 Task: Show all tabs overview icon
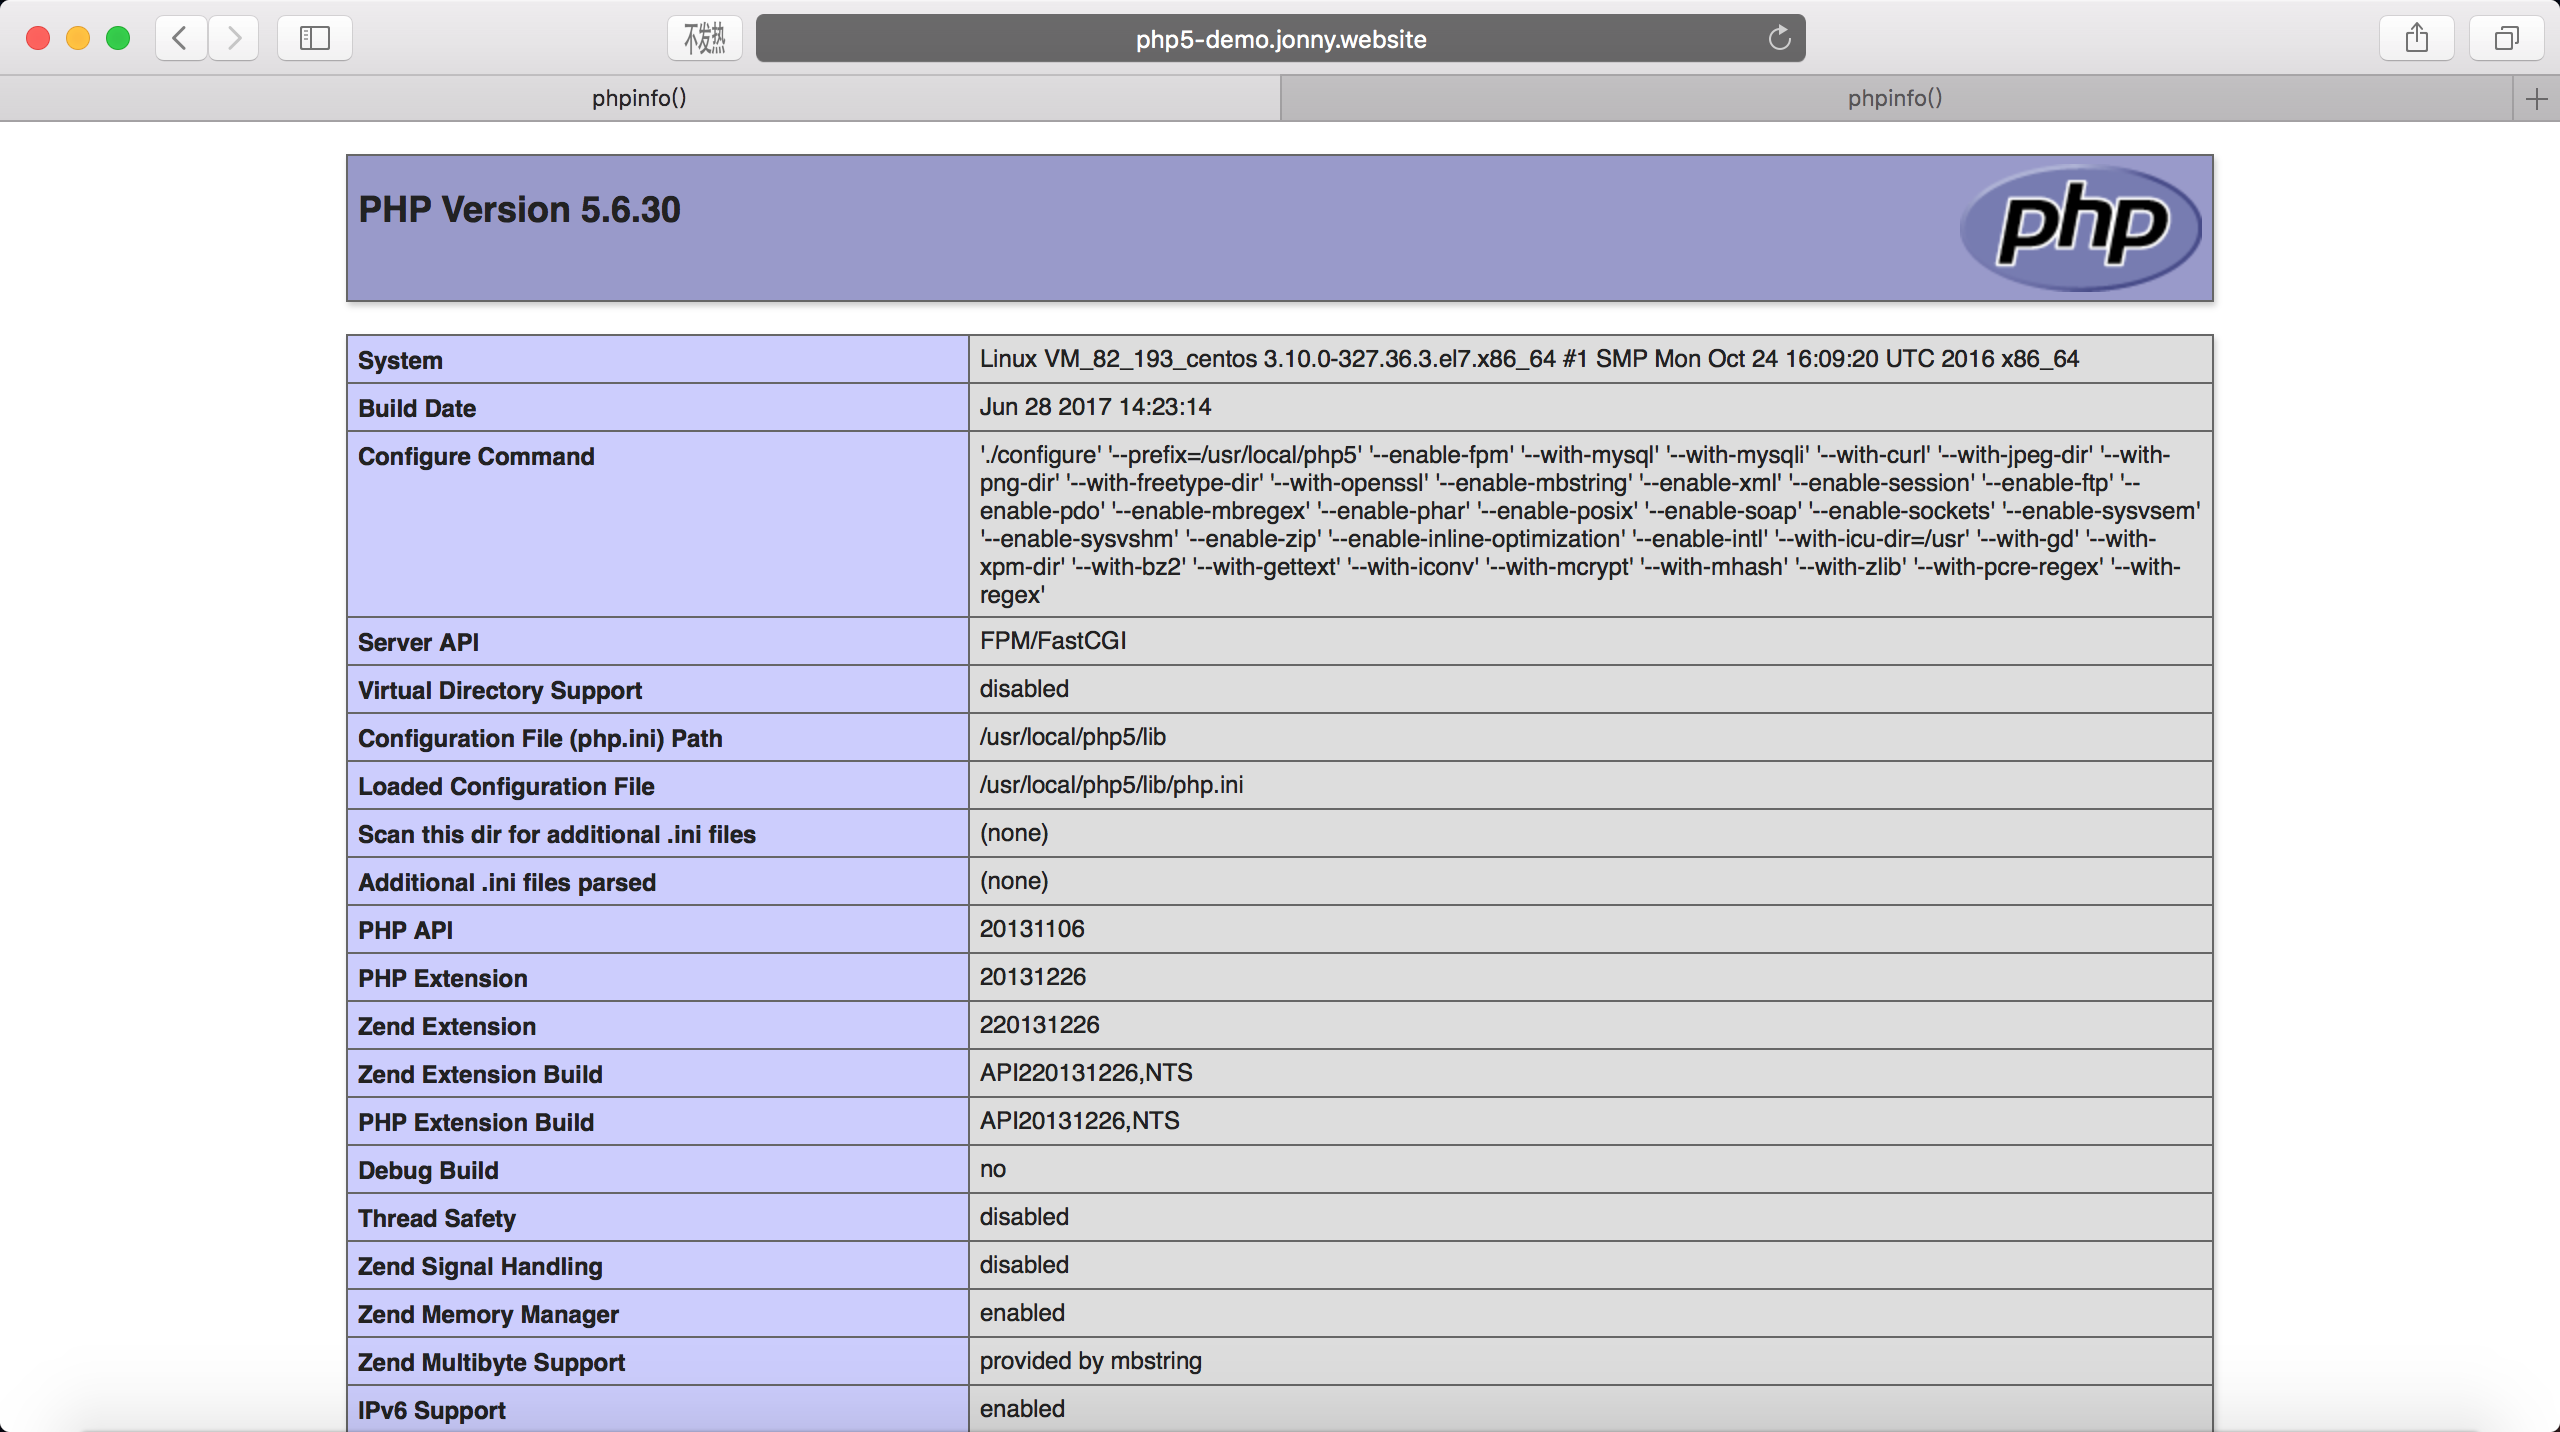coord(2506,38)
